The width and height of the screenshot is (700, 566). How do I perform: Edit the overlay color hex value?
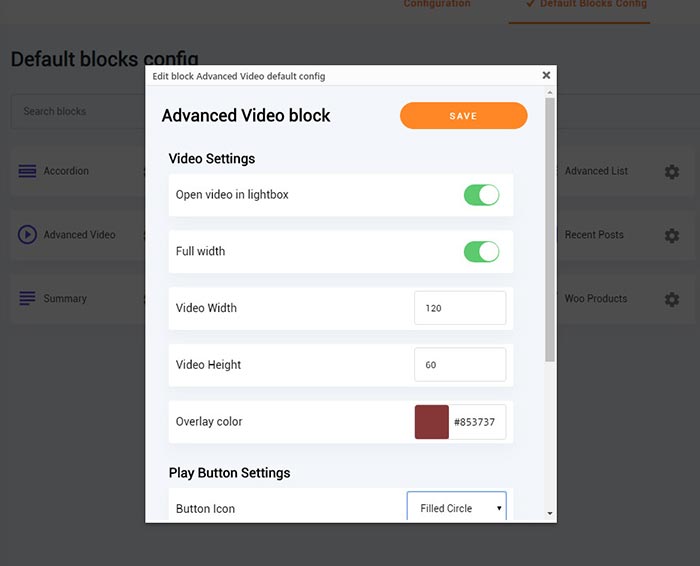coord(477,422)
